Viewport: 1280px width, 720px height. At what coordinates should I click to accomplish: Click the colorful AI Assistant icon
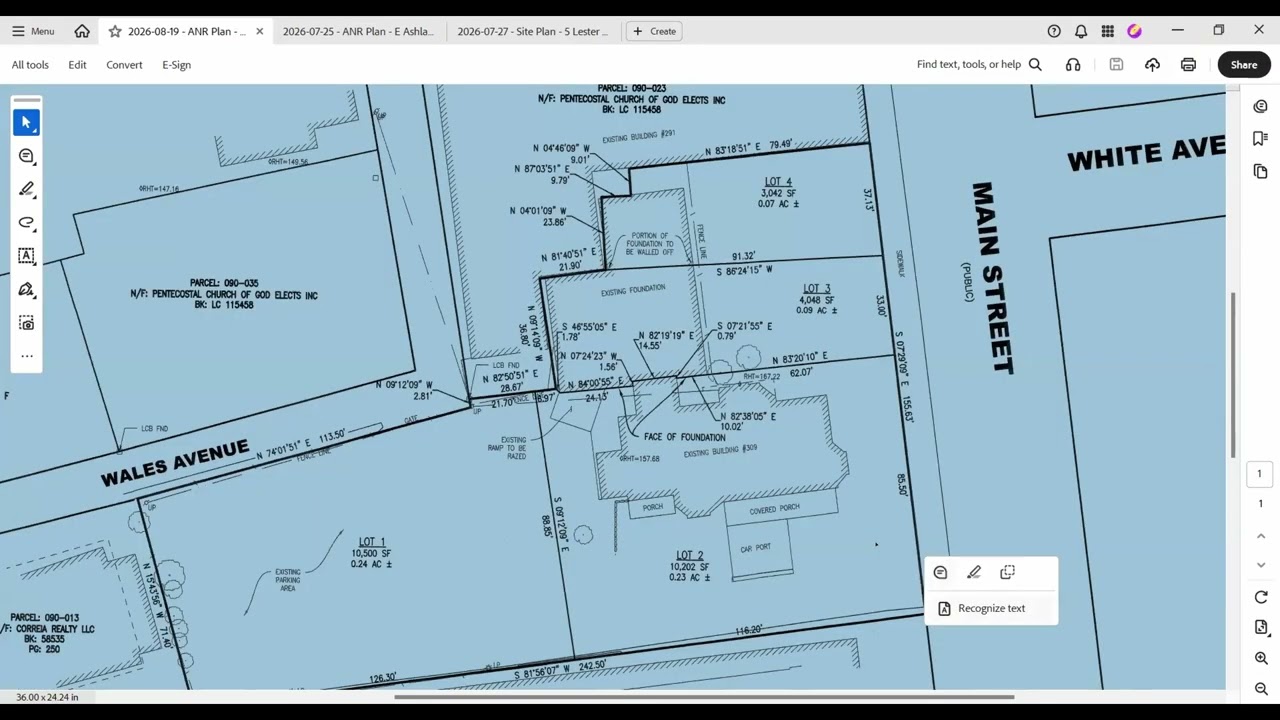[1134, 31]
